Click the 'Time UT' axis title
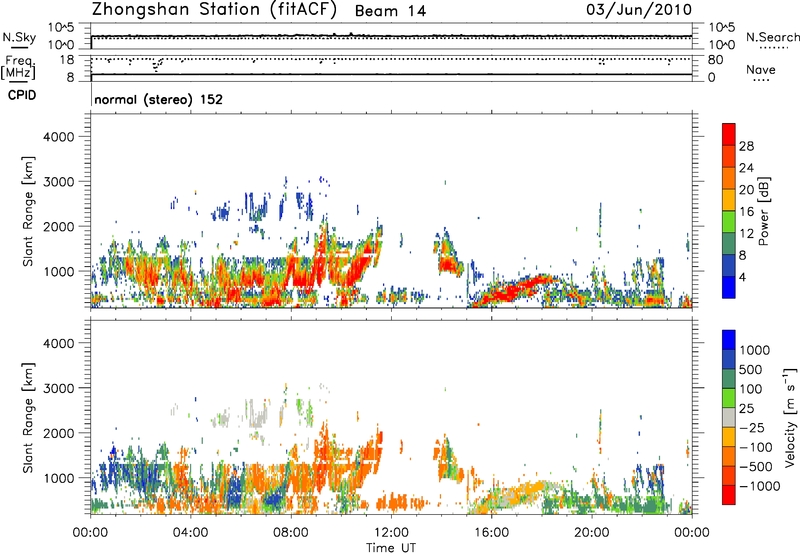Image resolution: width=800 pixels, height=554 pixels. pos(391,548)
